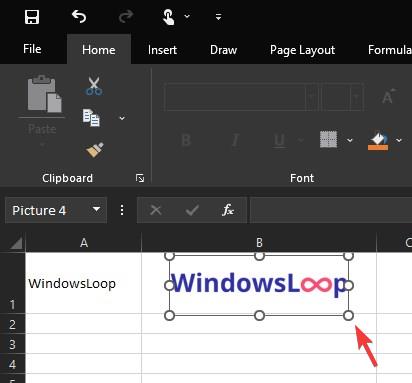Select row 3 header
The image size is (412, 383).
tap(12, 344)
